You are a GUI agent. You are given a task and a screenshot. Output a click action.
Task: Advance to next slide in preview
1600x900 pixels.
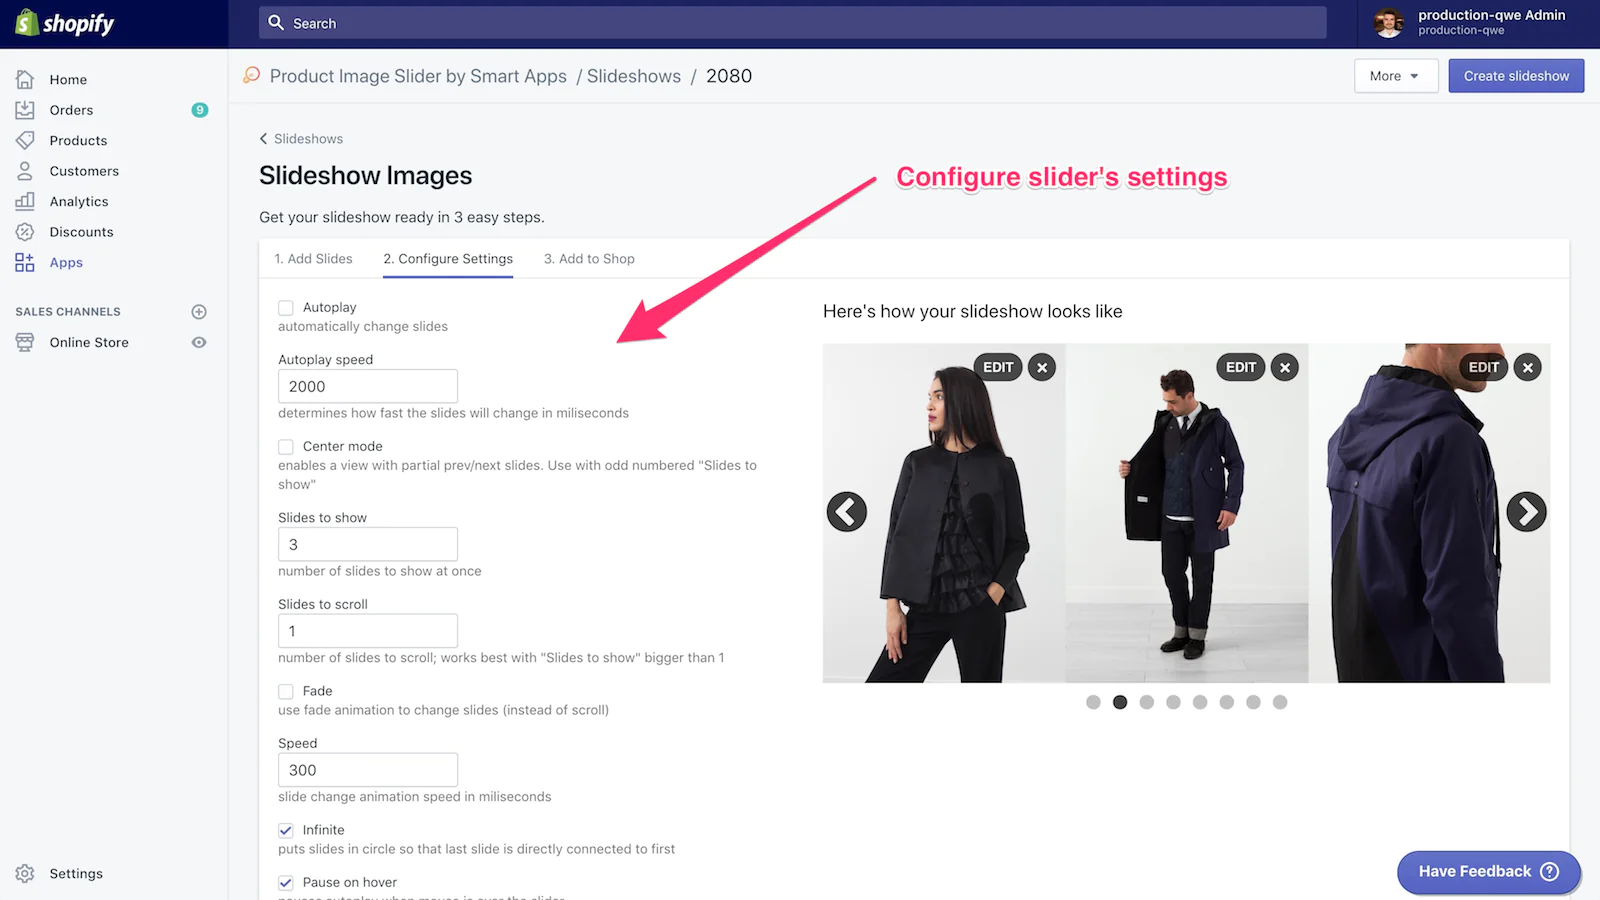1526,512
